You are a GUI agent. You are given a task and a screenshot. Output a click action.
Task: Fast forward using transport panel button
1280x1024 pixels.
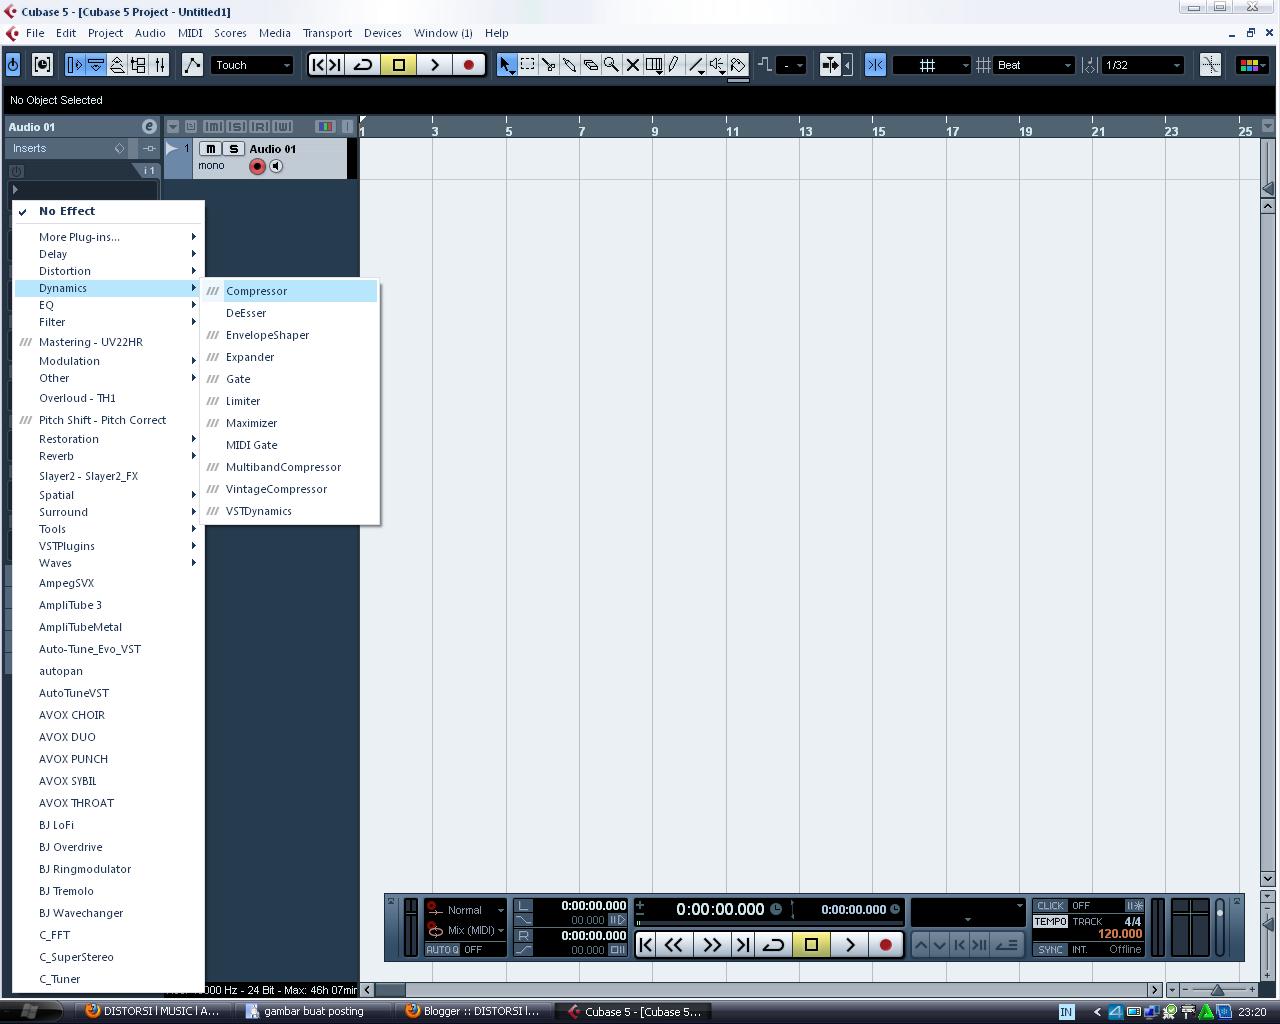[711, 944]
